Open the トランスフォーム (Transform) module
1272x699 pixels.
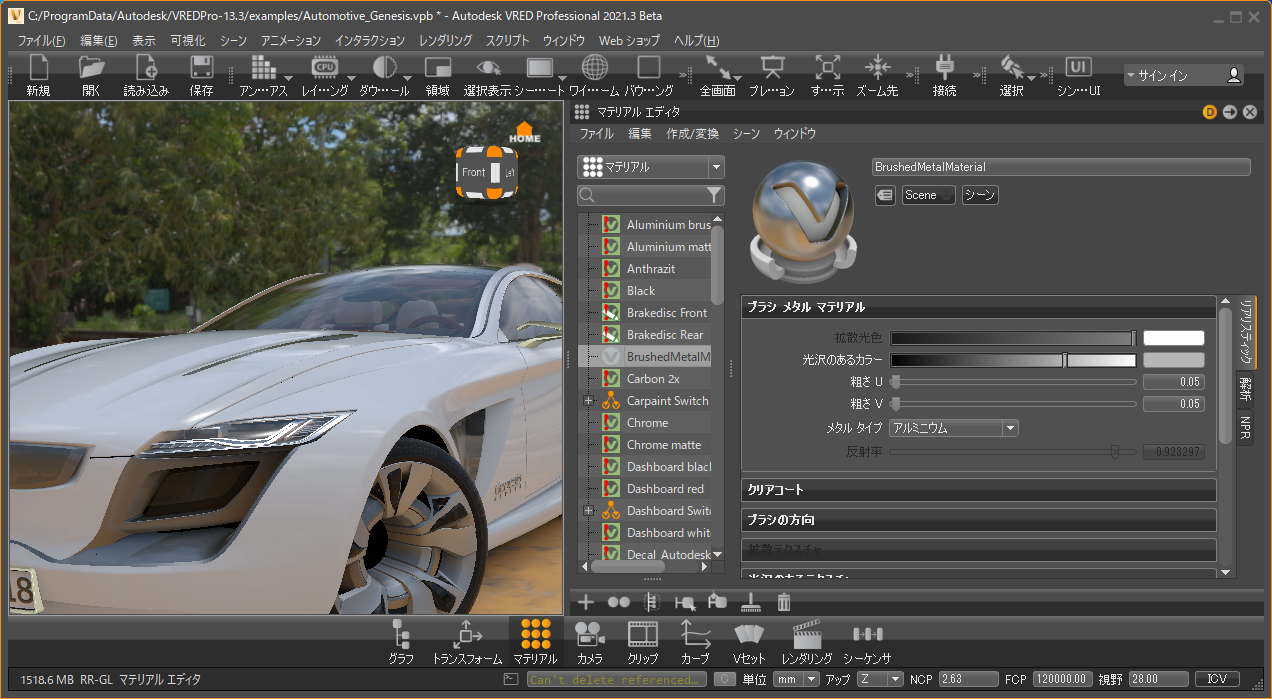[468, 642]
